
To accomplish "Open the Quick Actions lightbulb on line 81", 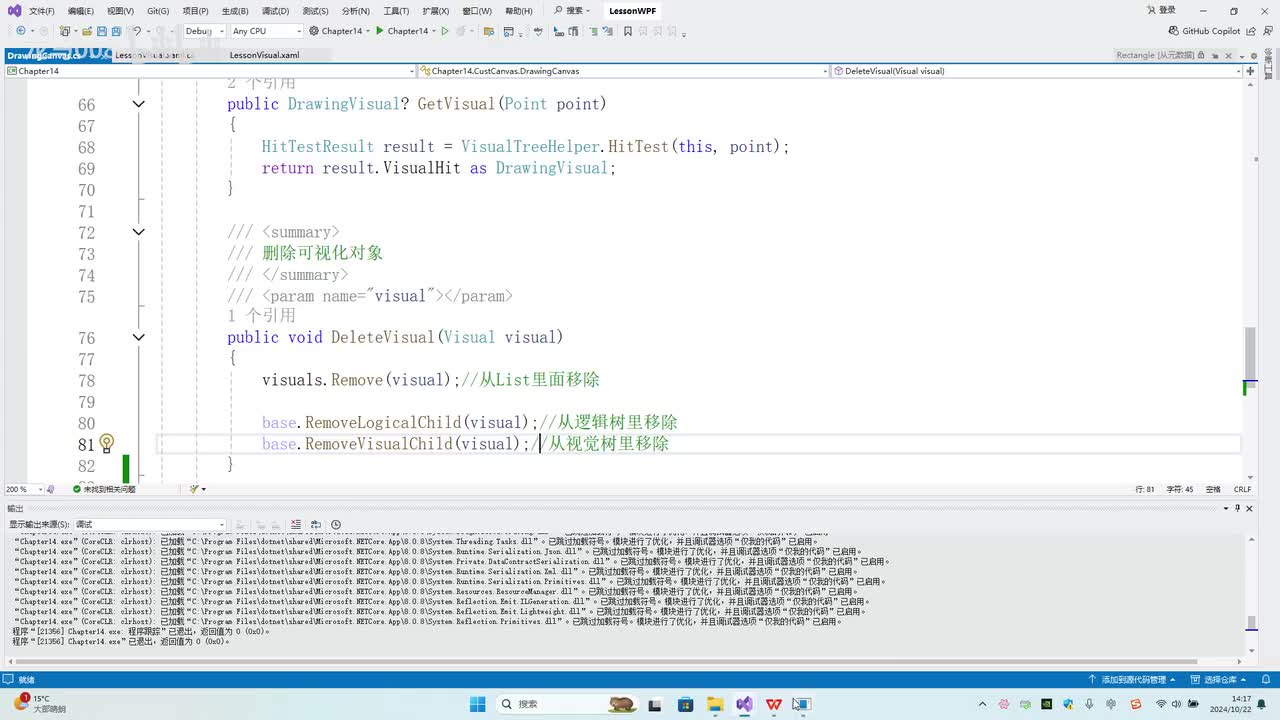I will point(106,443).
